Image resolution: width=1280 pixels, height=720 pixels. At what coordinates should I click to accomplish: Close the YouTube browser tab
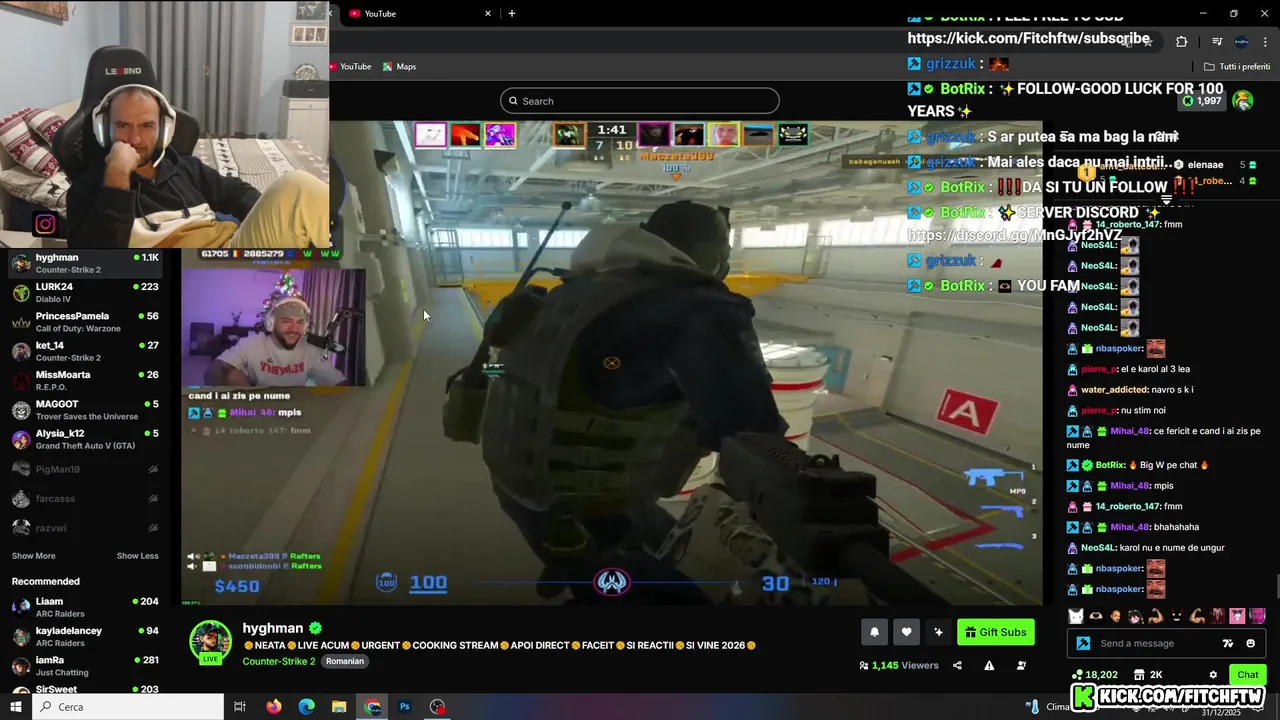[x=488, y=14]
